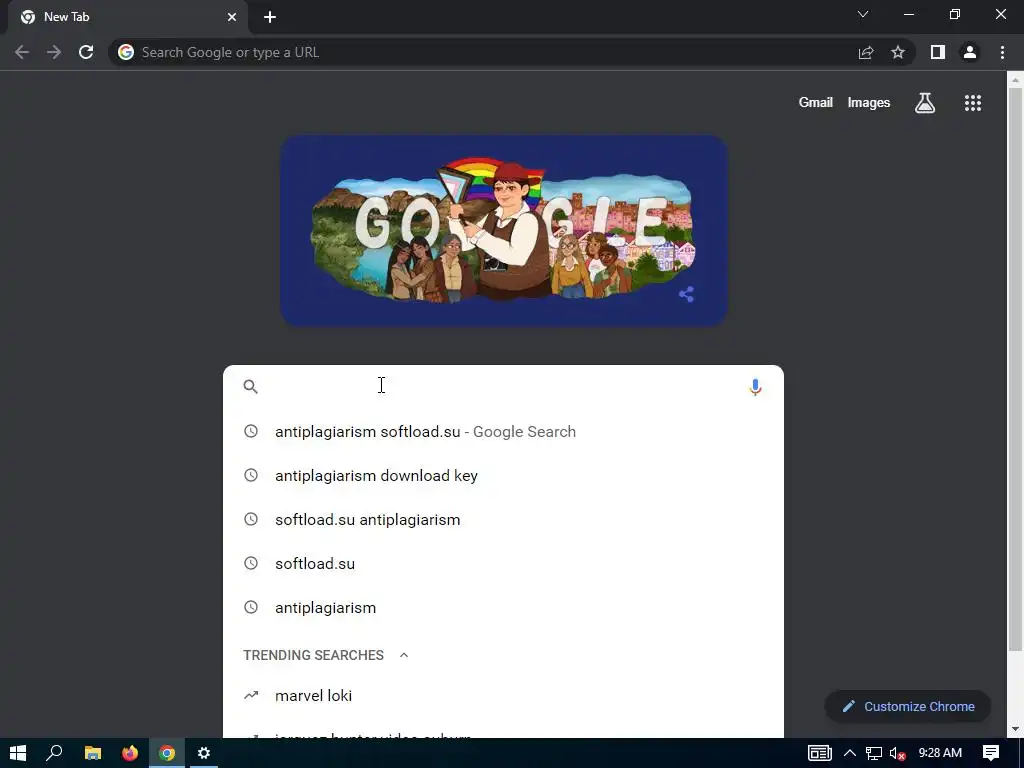
Task: Select suggestion antiplagiarism softload.su
Action: click(x=503, y=432)
